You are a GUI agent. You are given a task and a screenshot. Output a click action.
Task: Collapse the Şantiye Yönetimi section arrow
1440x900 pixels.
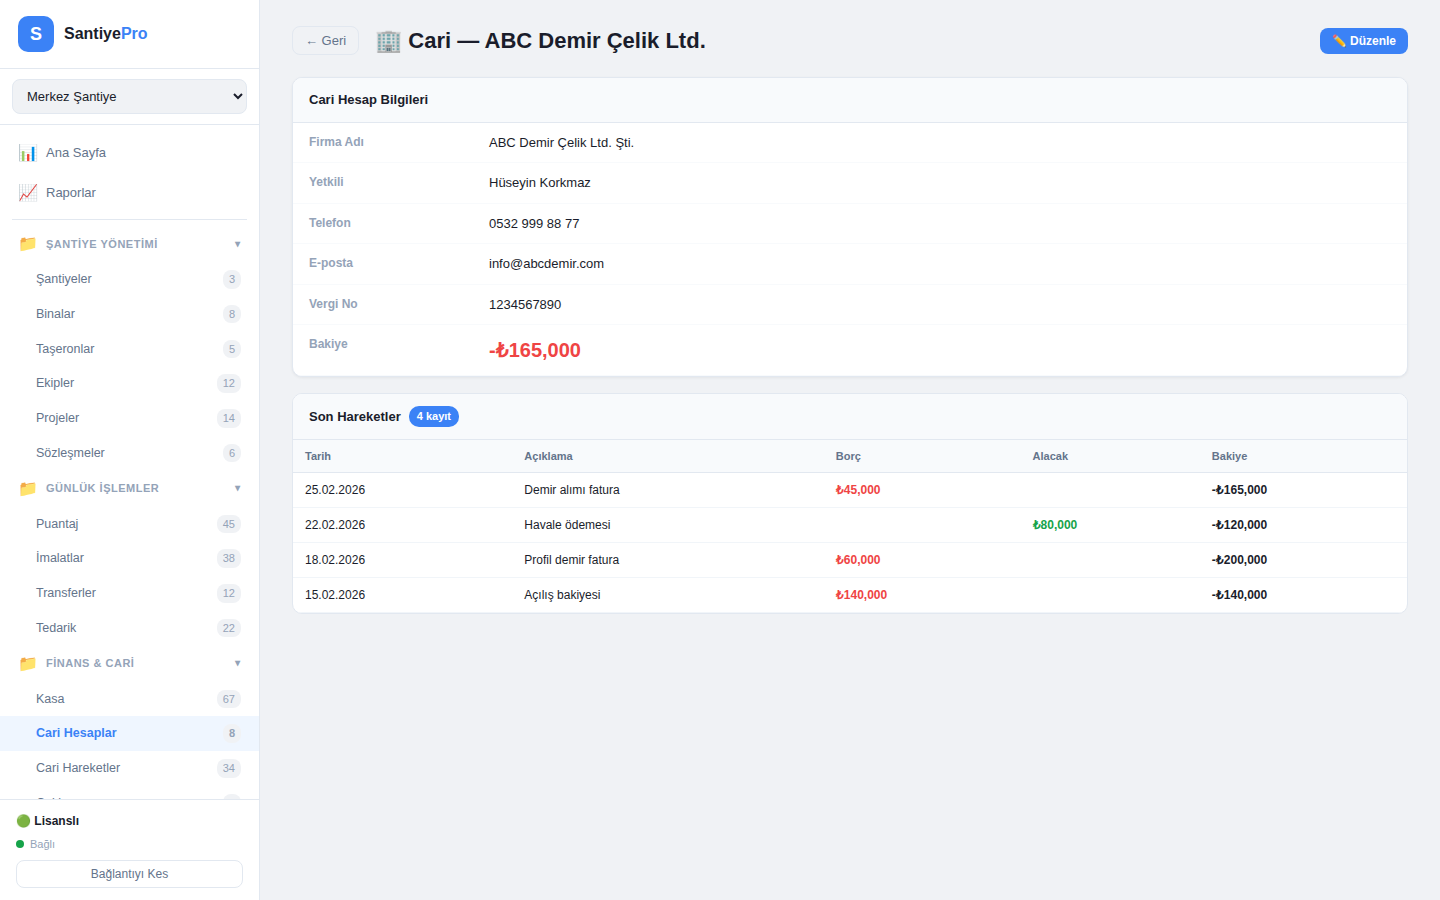[237, 244]
